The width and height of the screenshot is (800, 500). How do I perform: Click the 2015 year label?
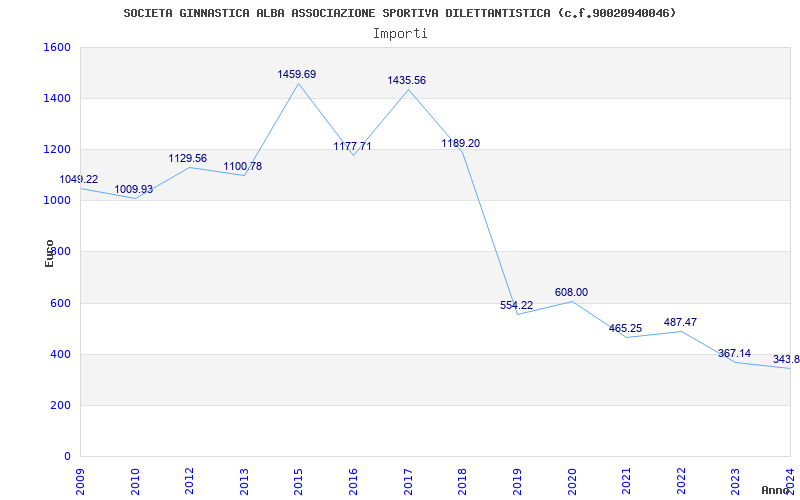point(299,482)
